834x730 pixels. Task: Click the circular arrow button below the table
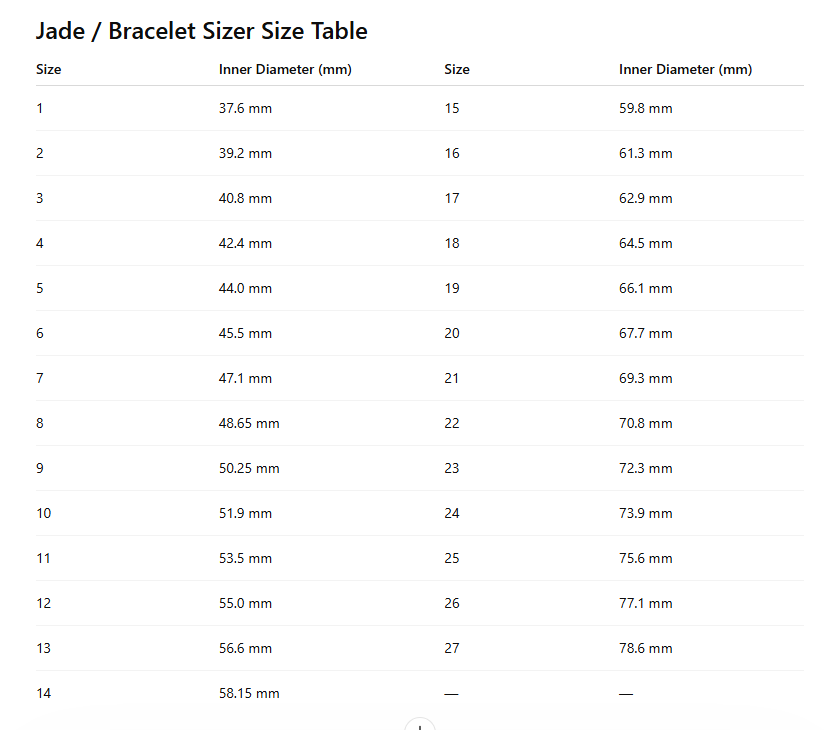[419, 725]
